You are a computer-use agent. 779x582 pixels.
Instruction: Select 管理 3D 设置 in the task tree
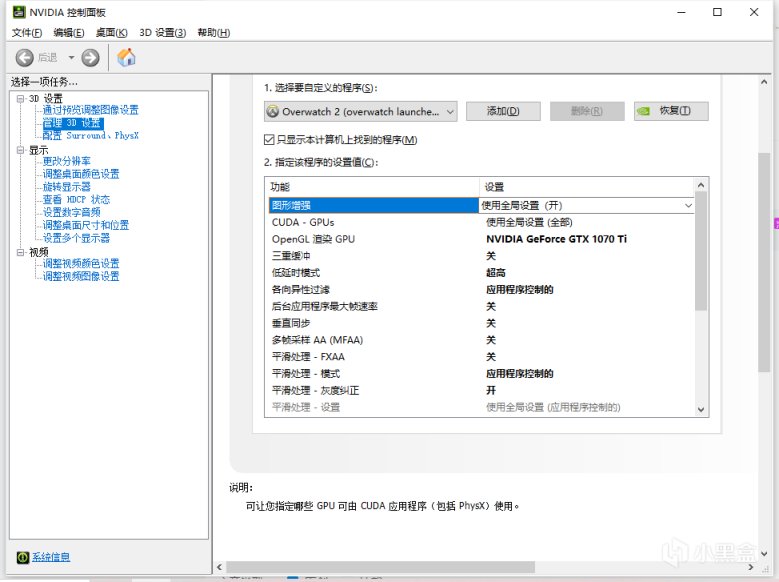[x=73, y=123]
